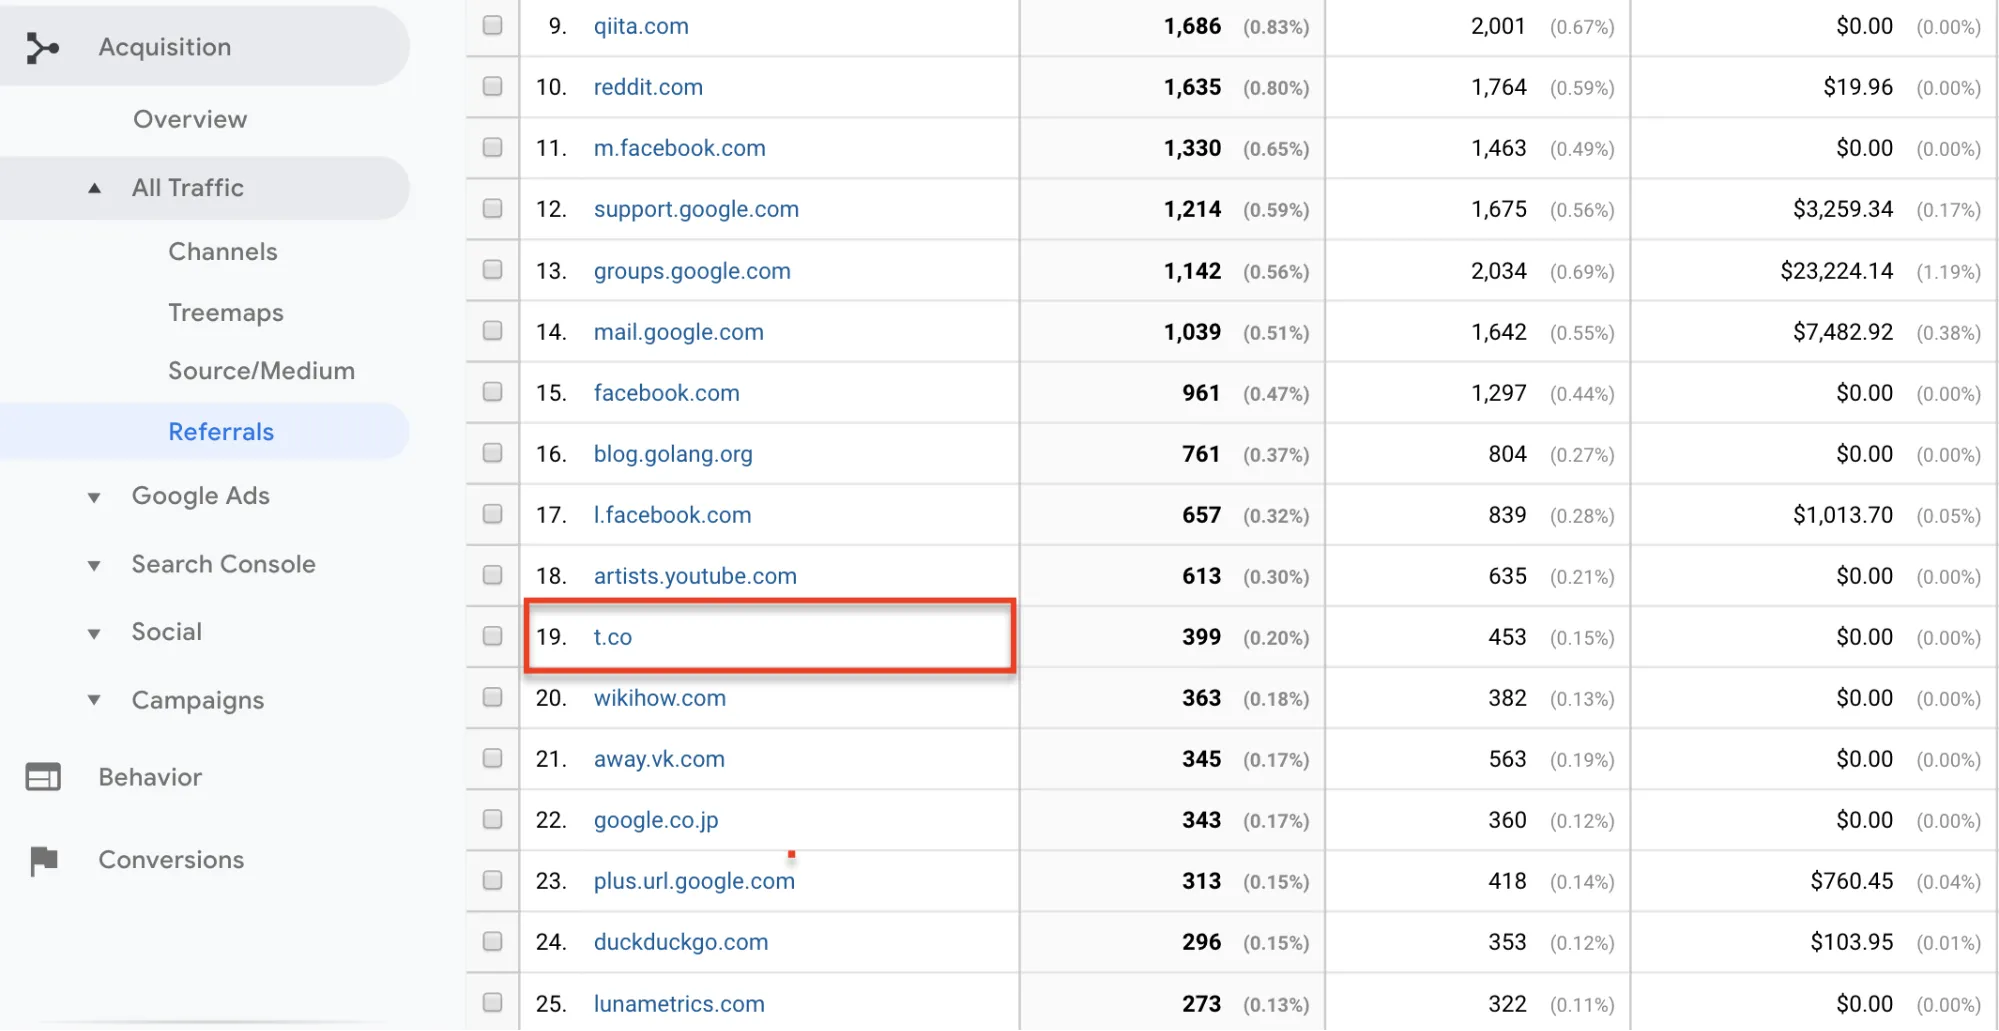Expand the Social section arrow
This screenshot has width=1999, height=1031.
click(x=94, y=633)
